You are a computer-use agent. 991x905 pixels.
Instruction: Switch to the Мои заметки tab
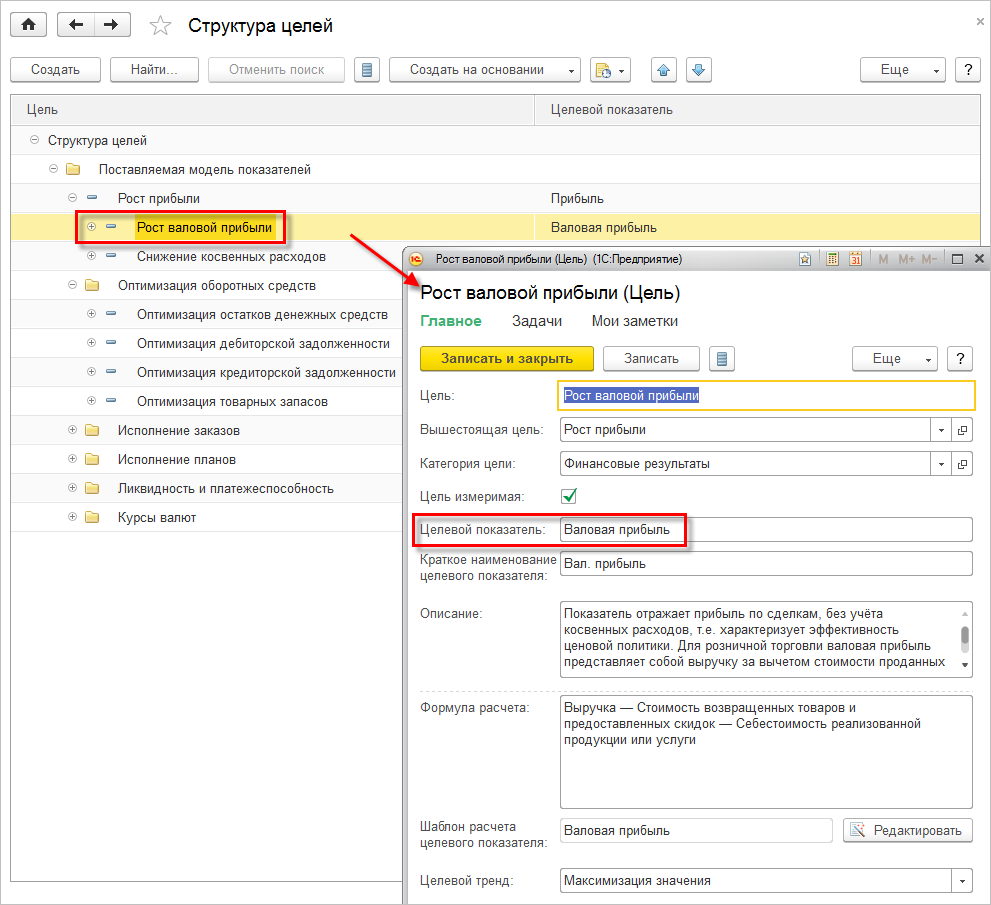(635, 321)
